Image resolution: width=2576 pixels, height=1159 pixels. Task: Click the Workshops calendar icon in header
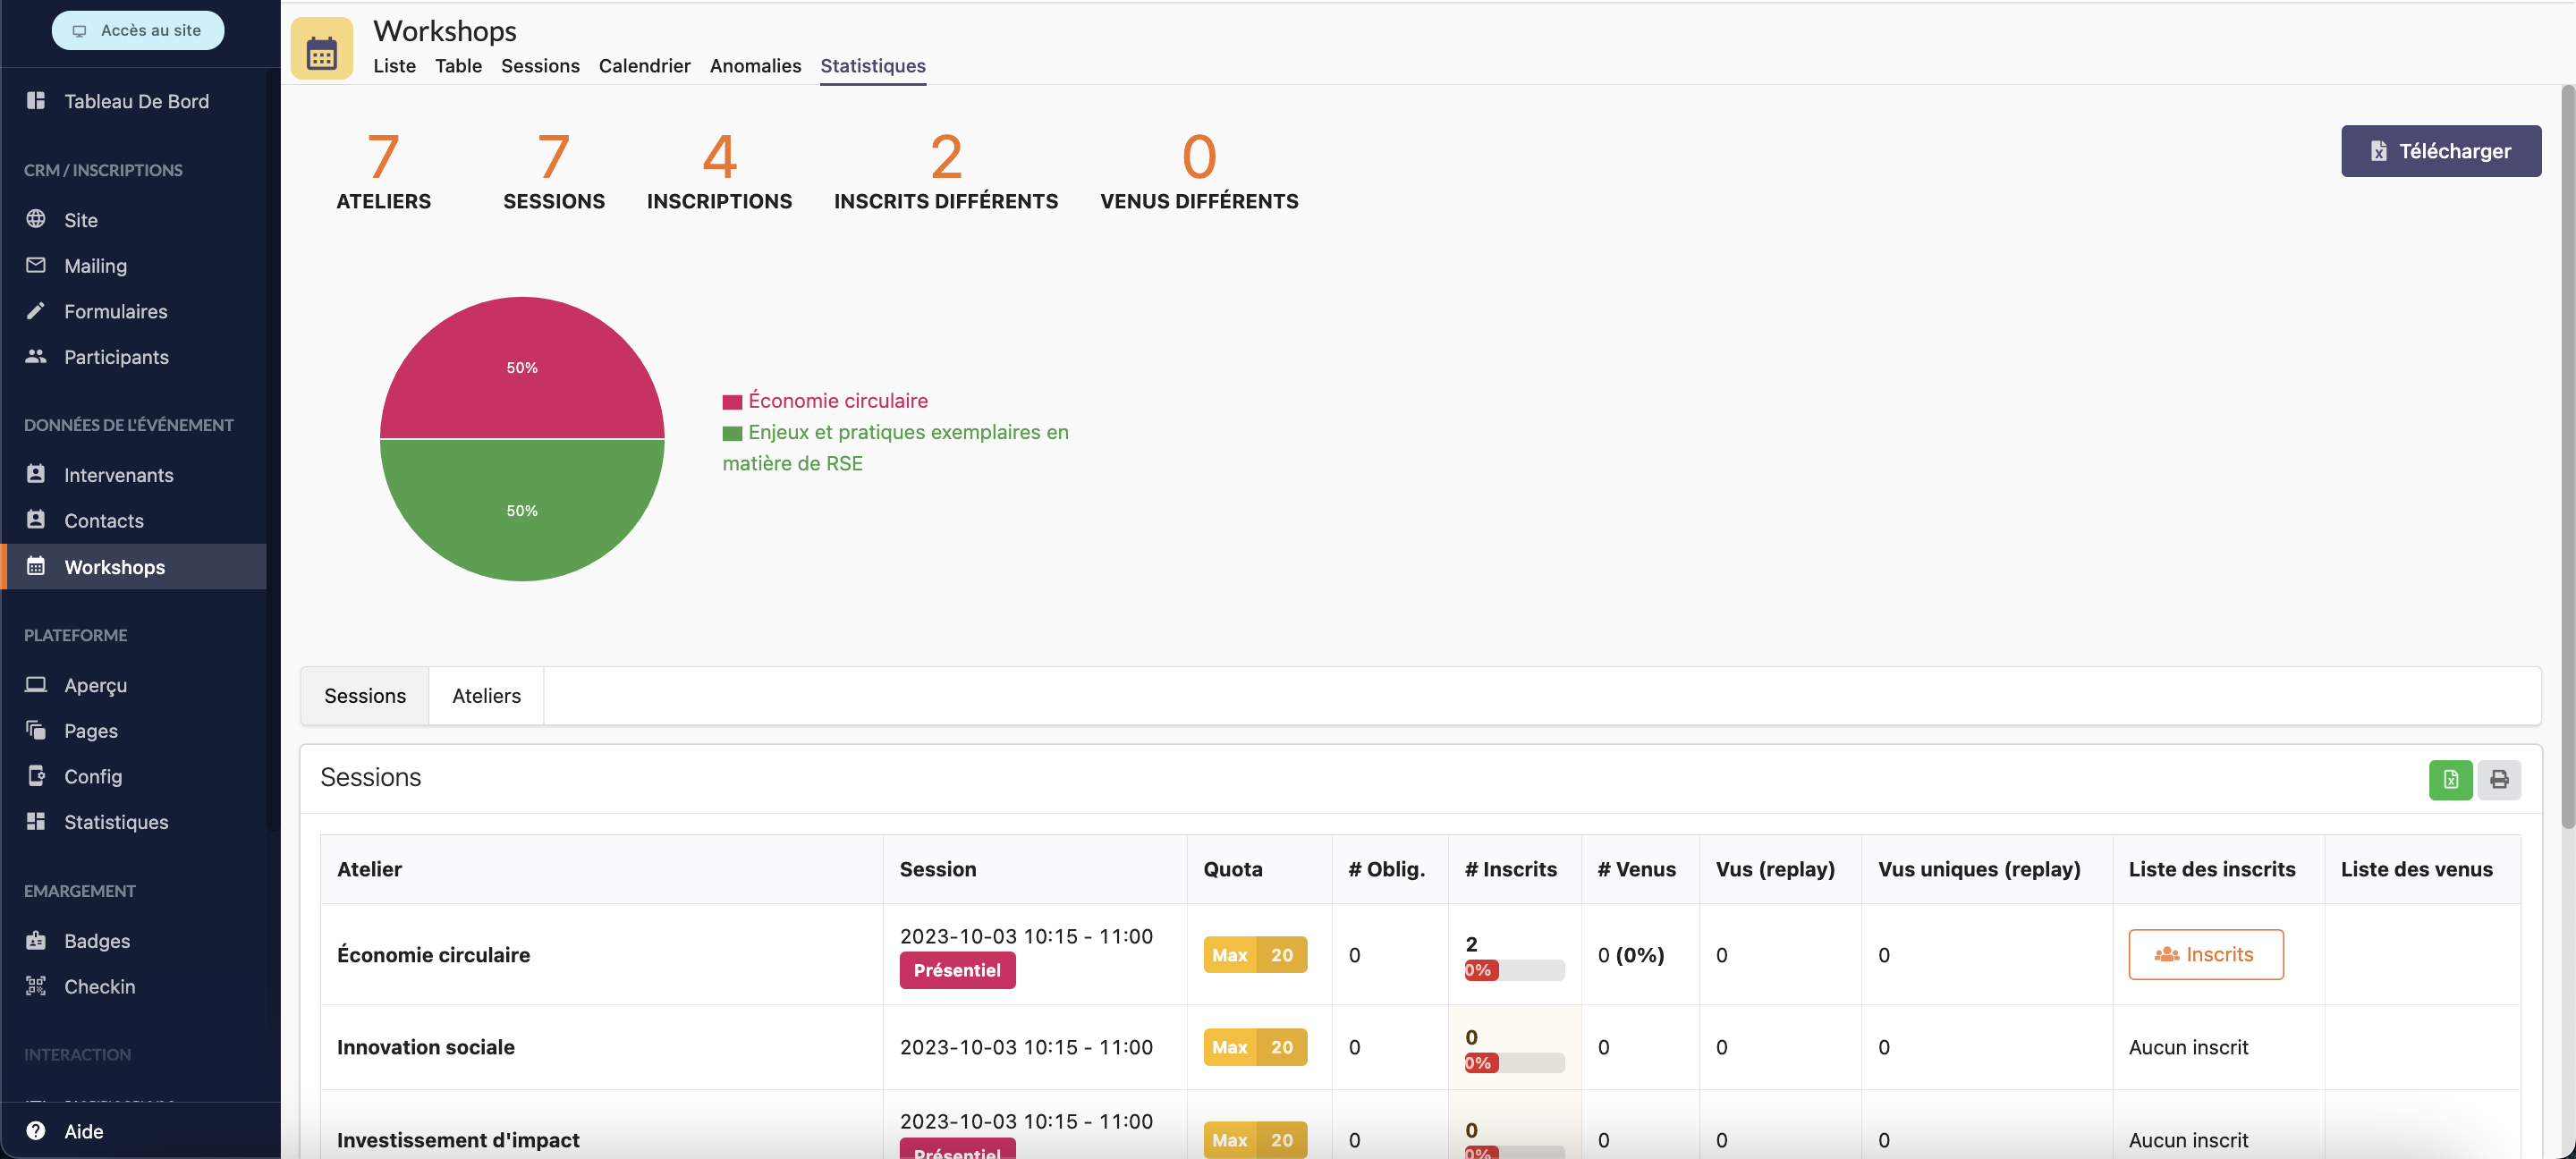point(321,49)
